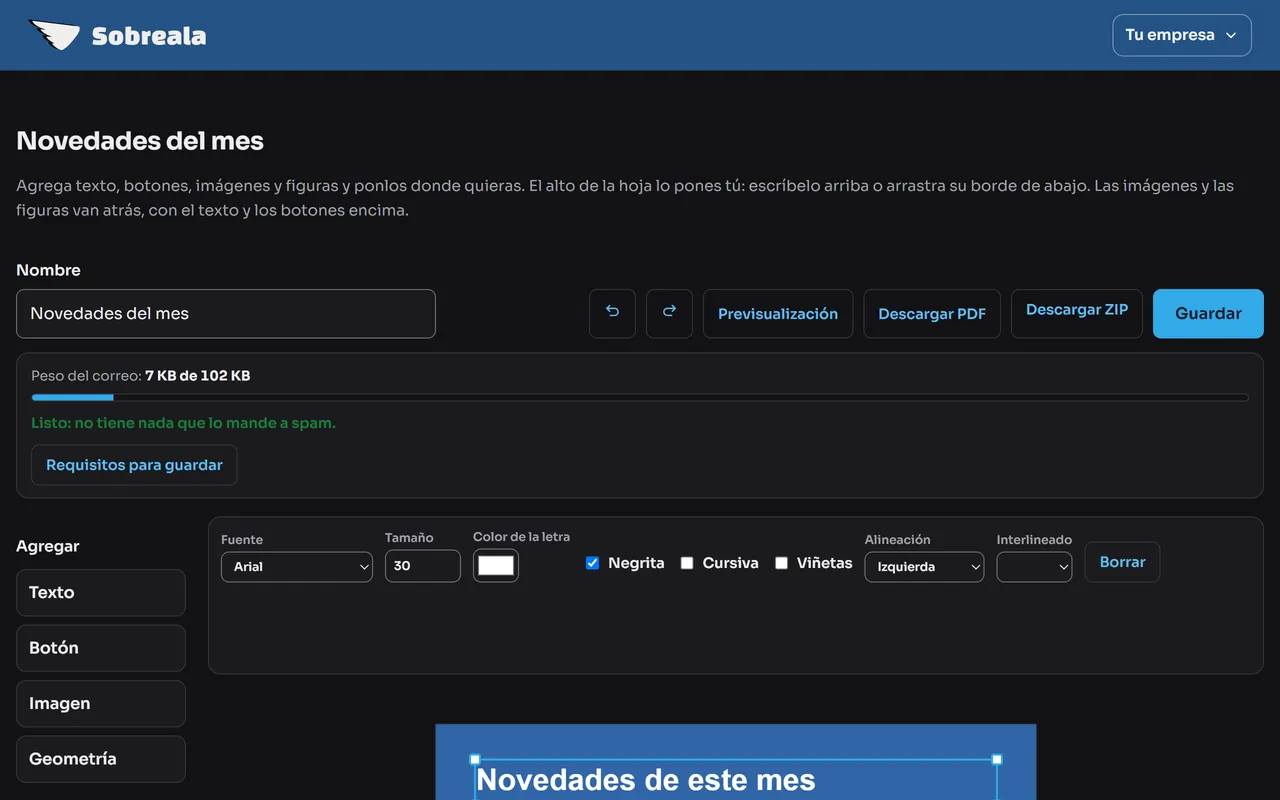
Task: Click Descargar PDF
Action: tap(932, 313)
